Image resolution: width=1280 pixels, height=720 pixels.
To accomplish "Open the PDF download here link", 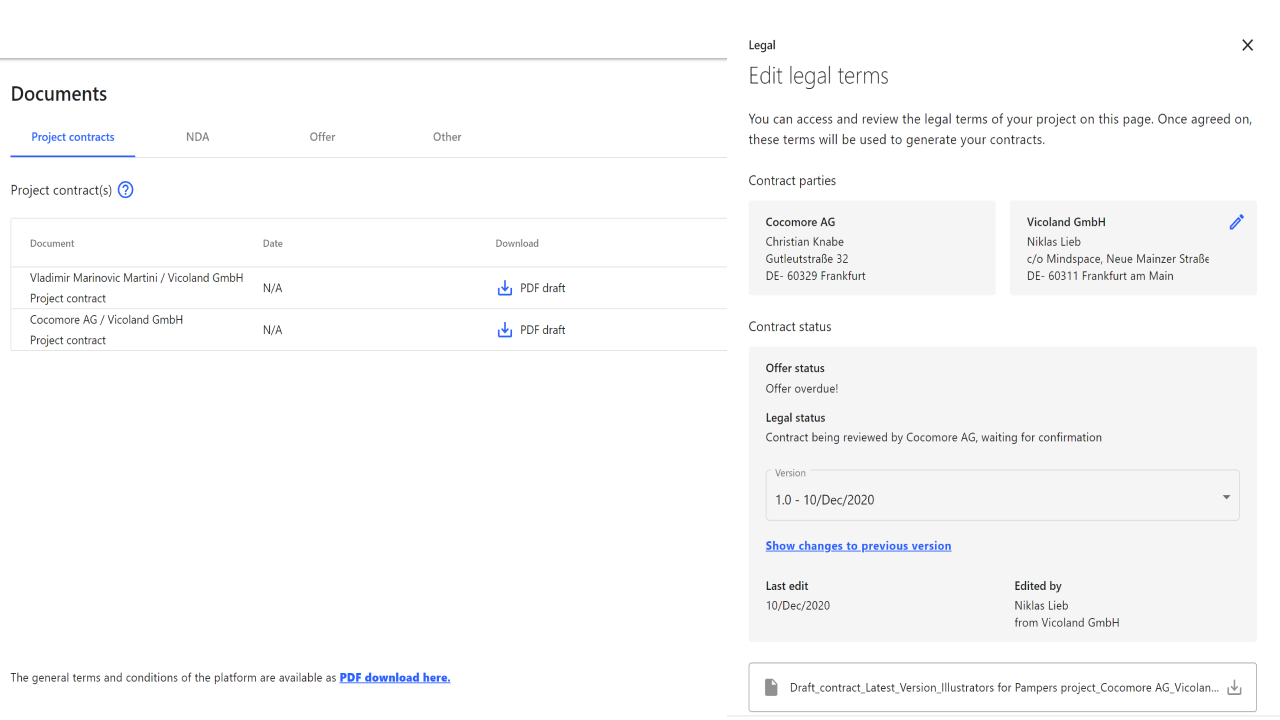I will pyautogui.click(x=395, y=678).
